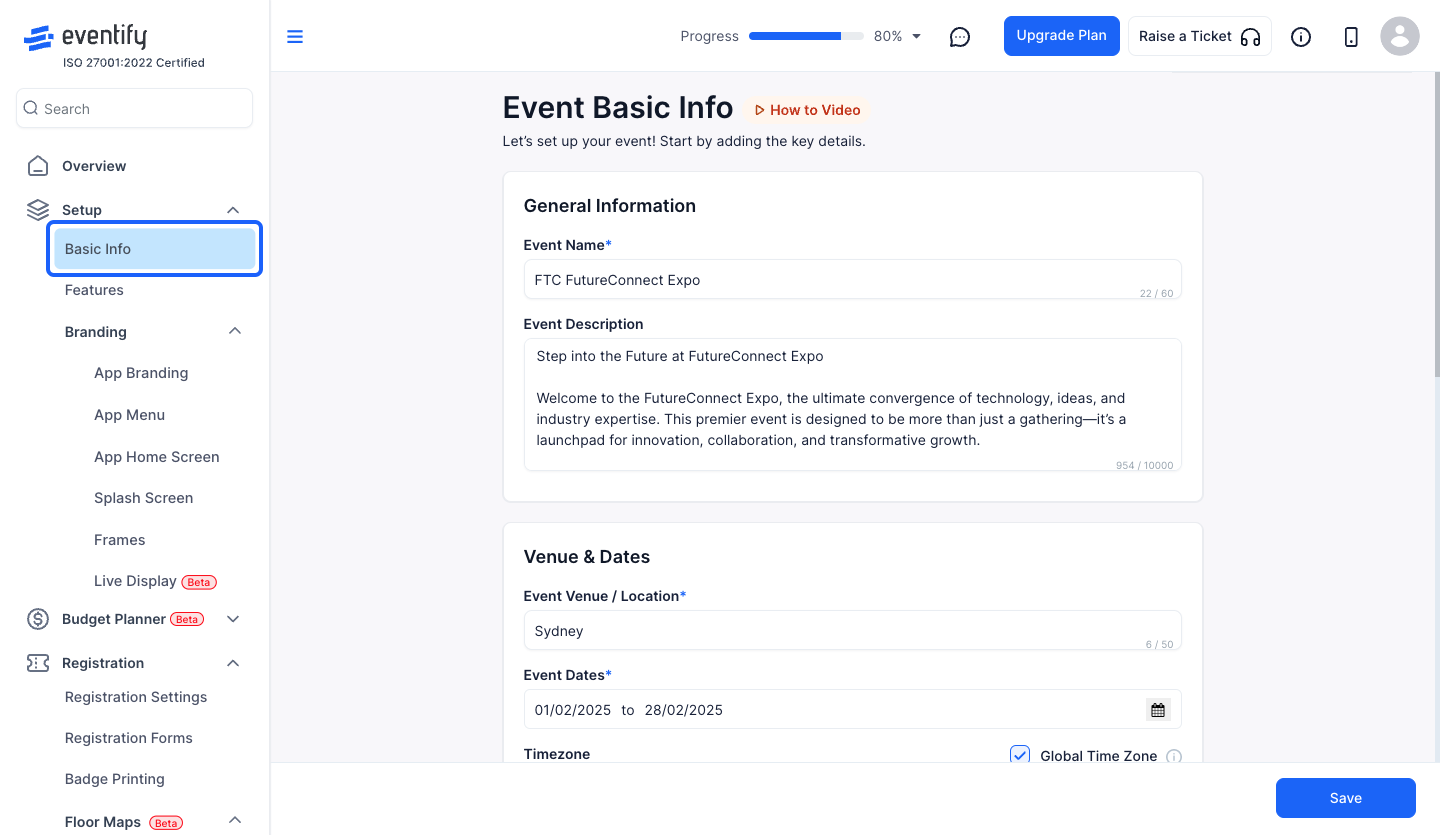Open Frames in the sidebar
The image size is (1440, 835).
(x=119, y=540)
